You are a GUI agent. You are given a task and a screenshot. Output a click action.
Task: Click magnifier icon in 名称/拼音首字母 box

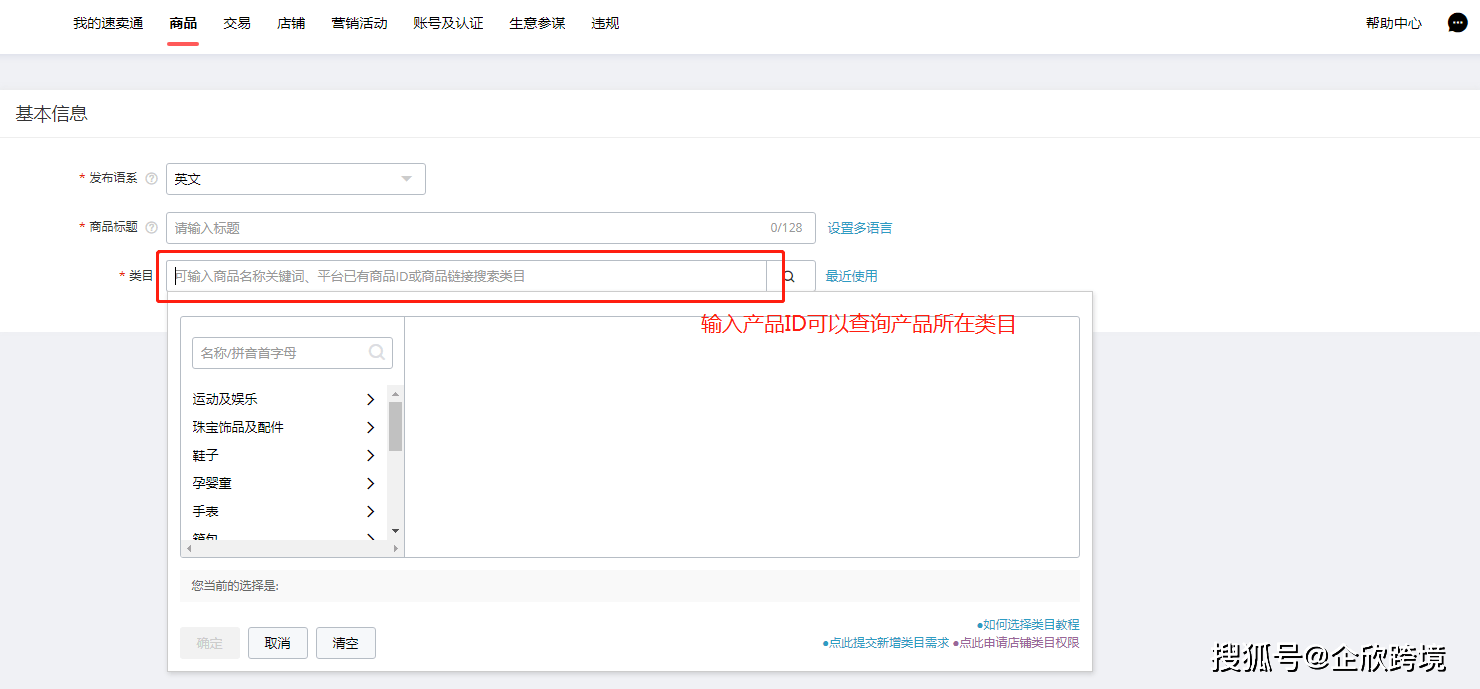click(x=377, y=353)
